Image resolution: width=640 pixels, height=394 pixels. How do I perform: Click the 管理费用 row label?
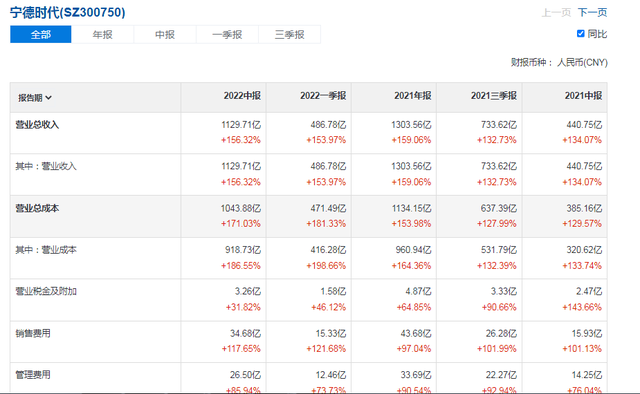(x=33, y=375)
